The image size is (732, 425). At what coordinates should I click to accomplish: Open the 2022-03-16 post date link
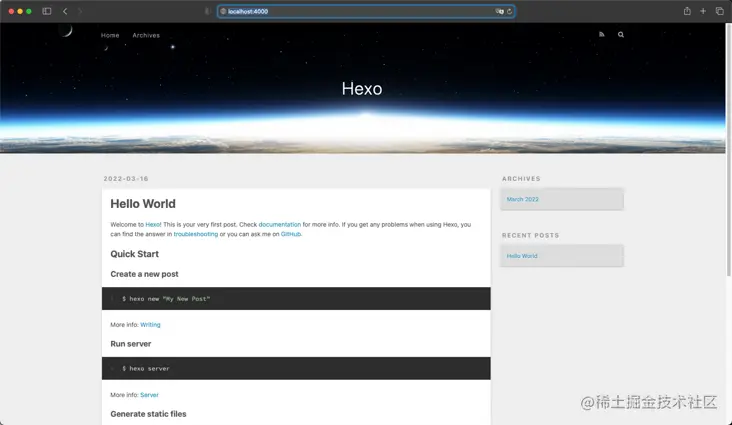[126, 178]
